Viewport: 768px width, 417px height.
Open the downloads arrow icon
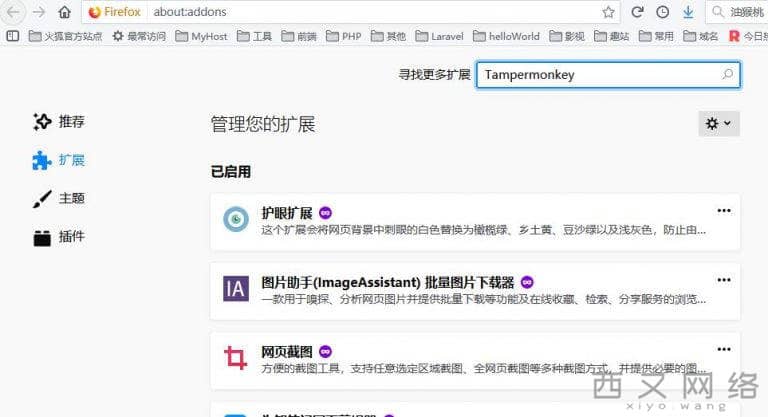(688, 12)
